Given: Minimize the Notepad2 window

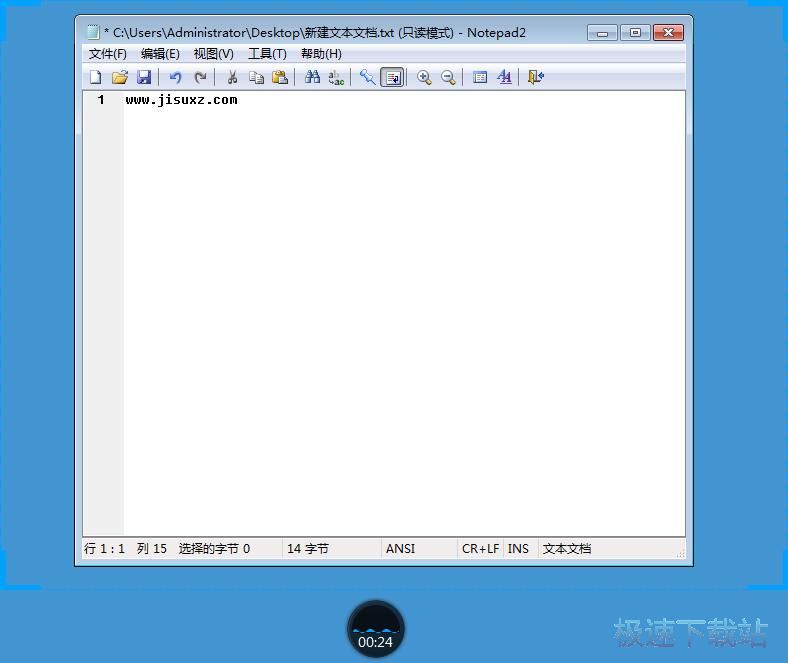Looking at the screenshot, I should click(x=602, y=33).
